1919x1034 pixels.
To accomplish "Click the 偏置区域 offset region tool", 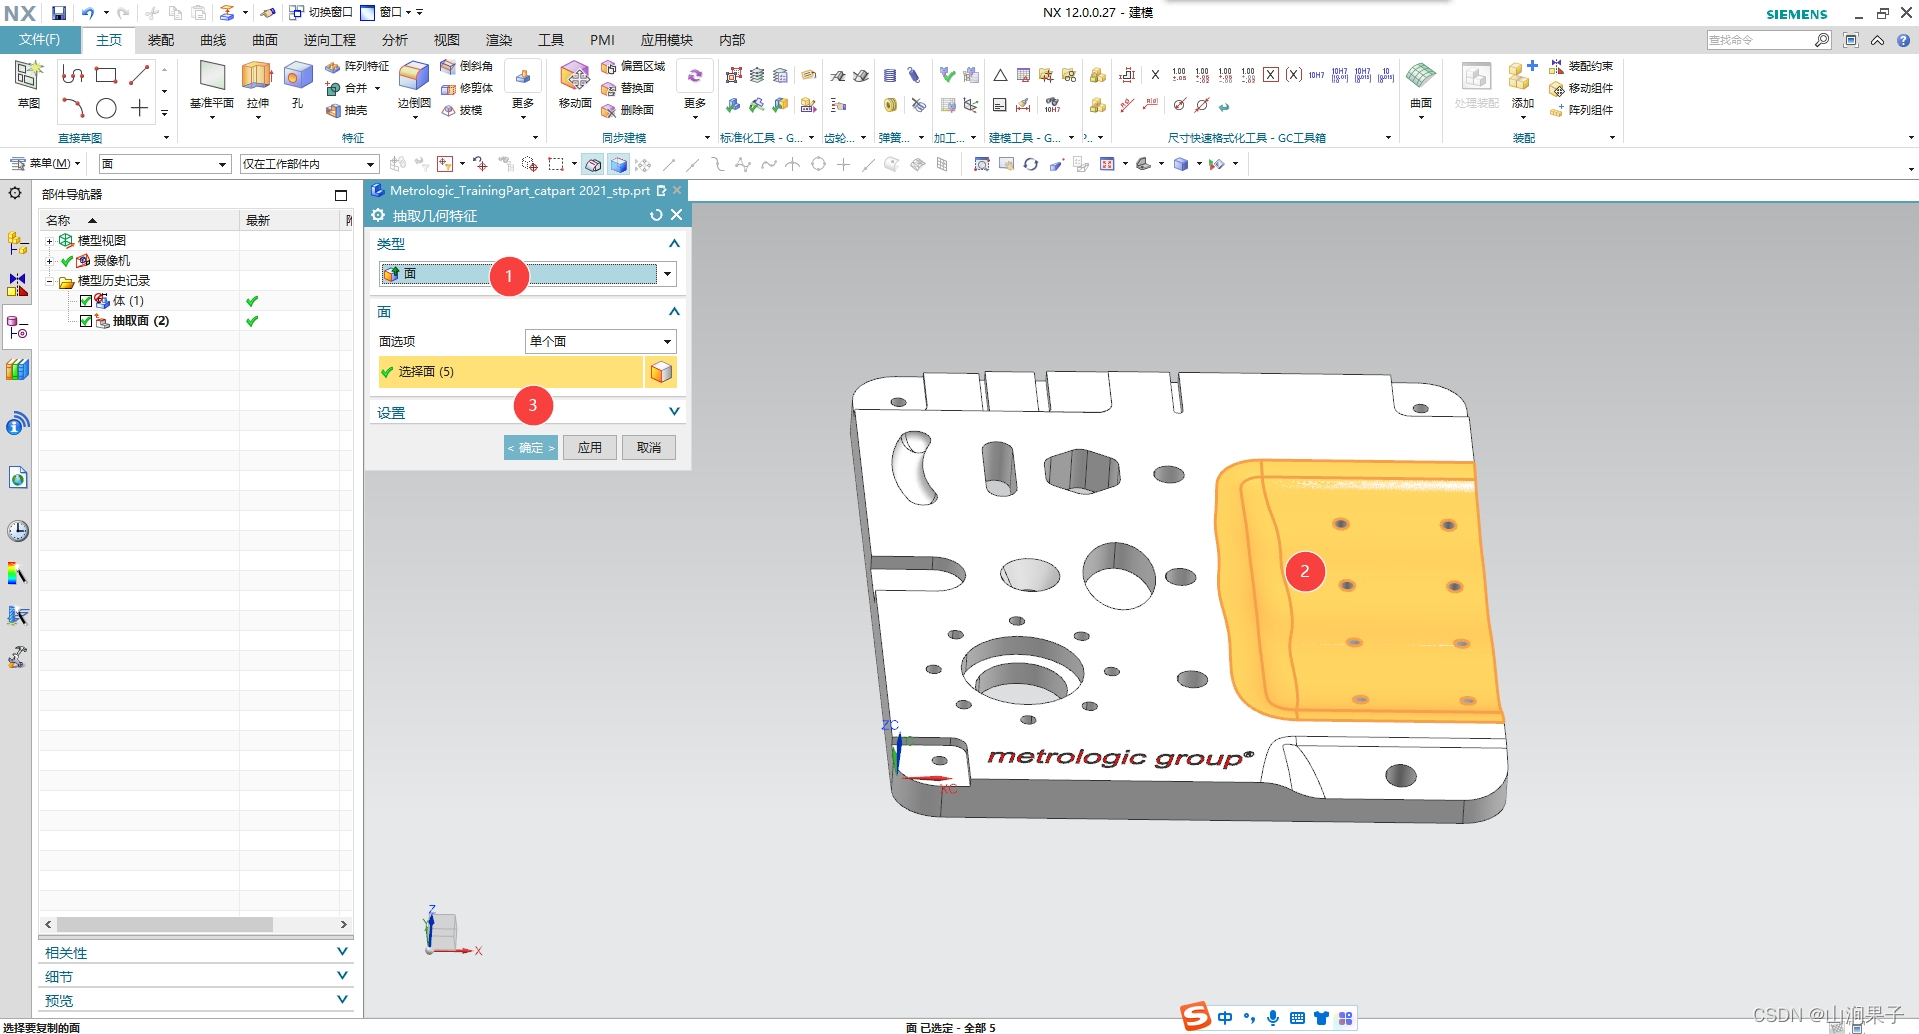I will coord(633,66).
